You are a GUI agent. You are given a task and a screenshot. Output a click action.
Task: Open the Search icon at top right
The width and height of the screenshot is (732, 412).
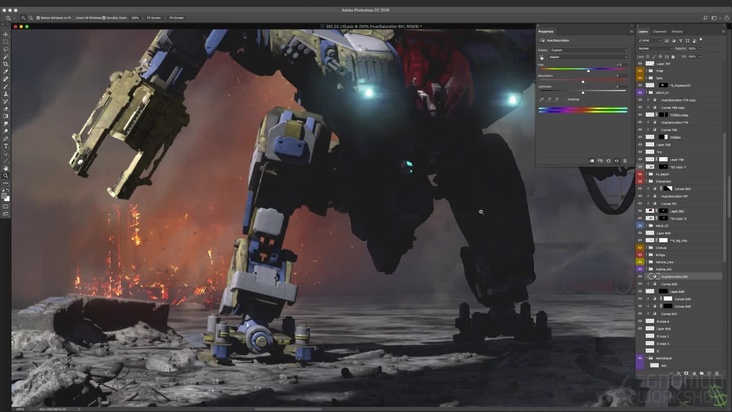705,18
